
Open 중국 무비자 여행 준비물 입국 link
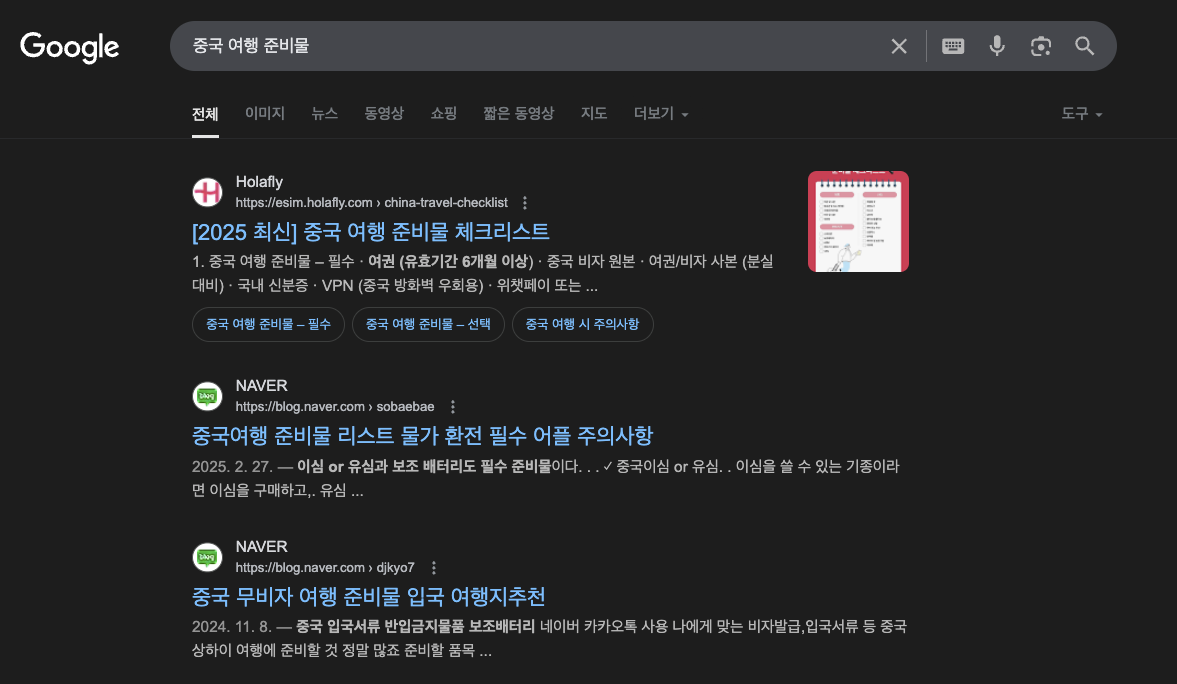[x=369, y=597]
